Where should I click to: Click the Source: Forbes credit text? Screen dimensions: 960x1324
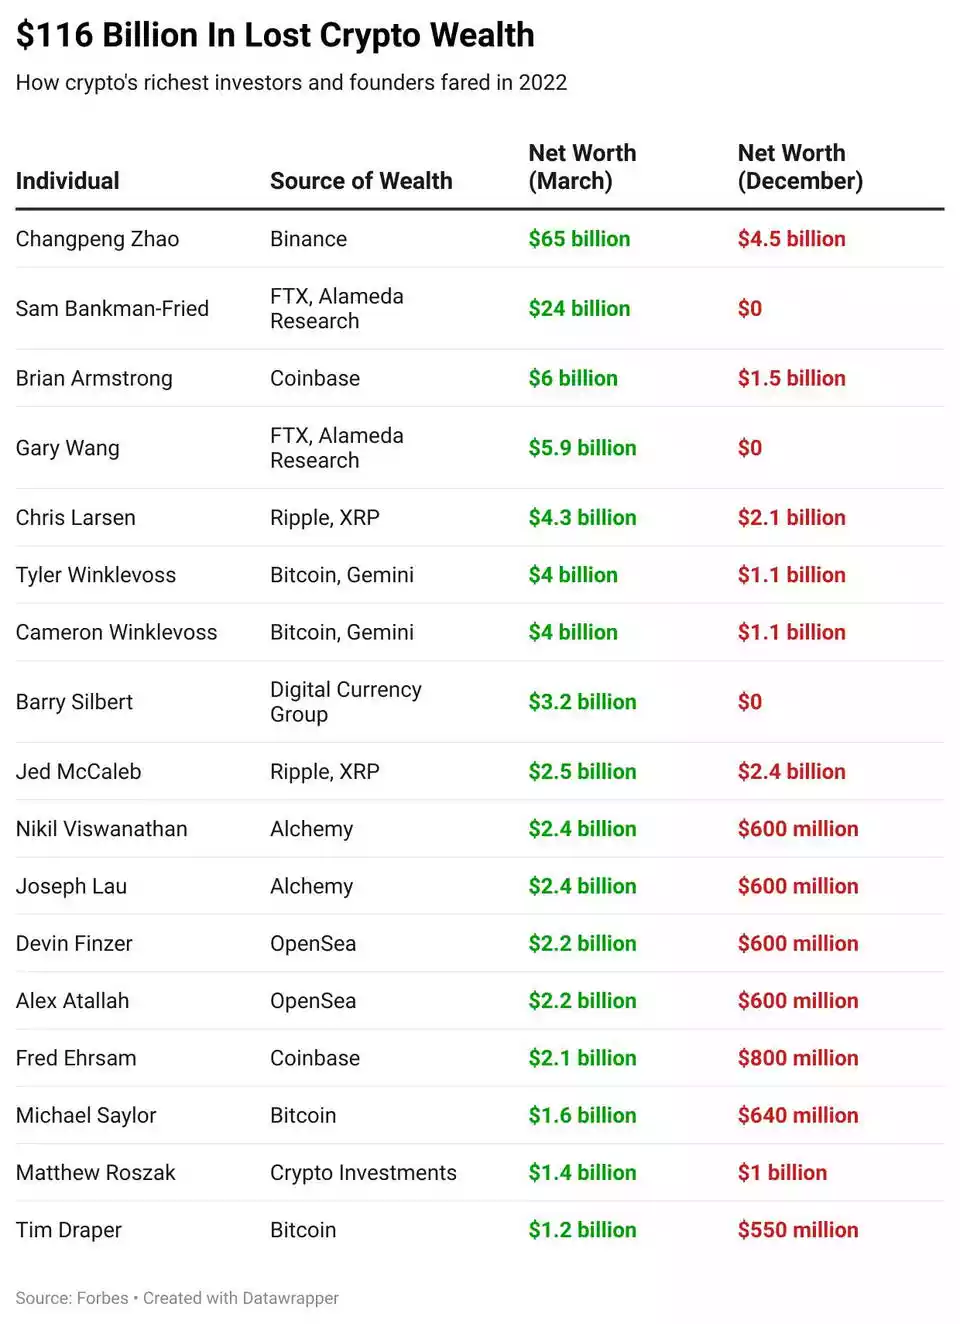tap(72, 1298)
